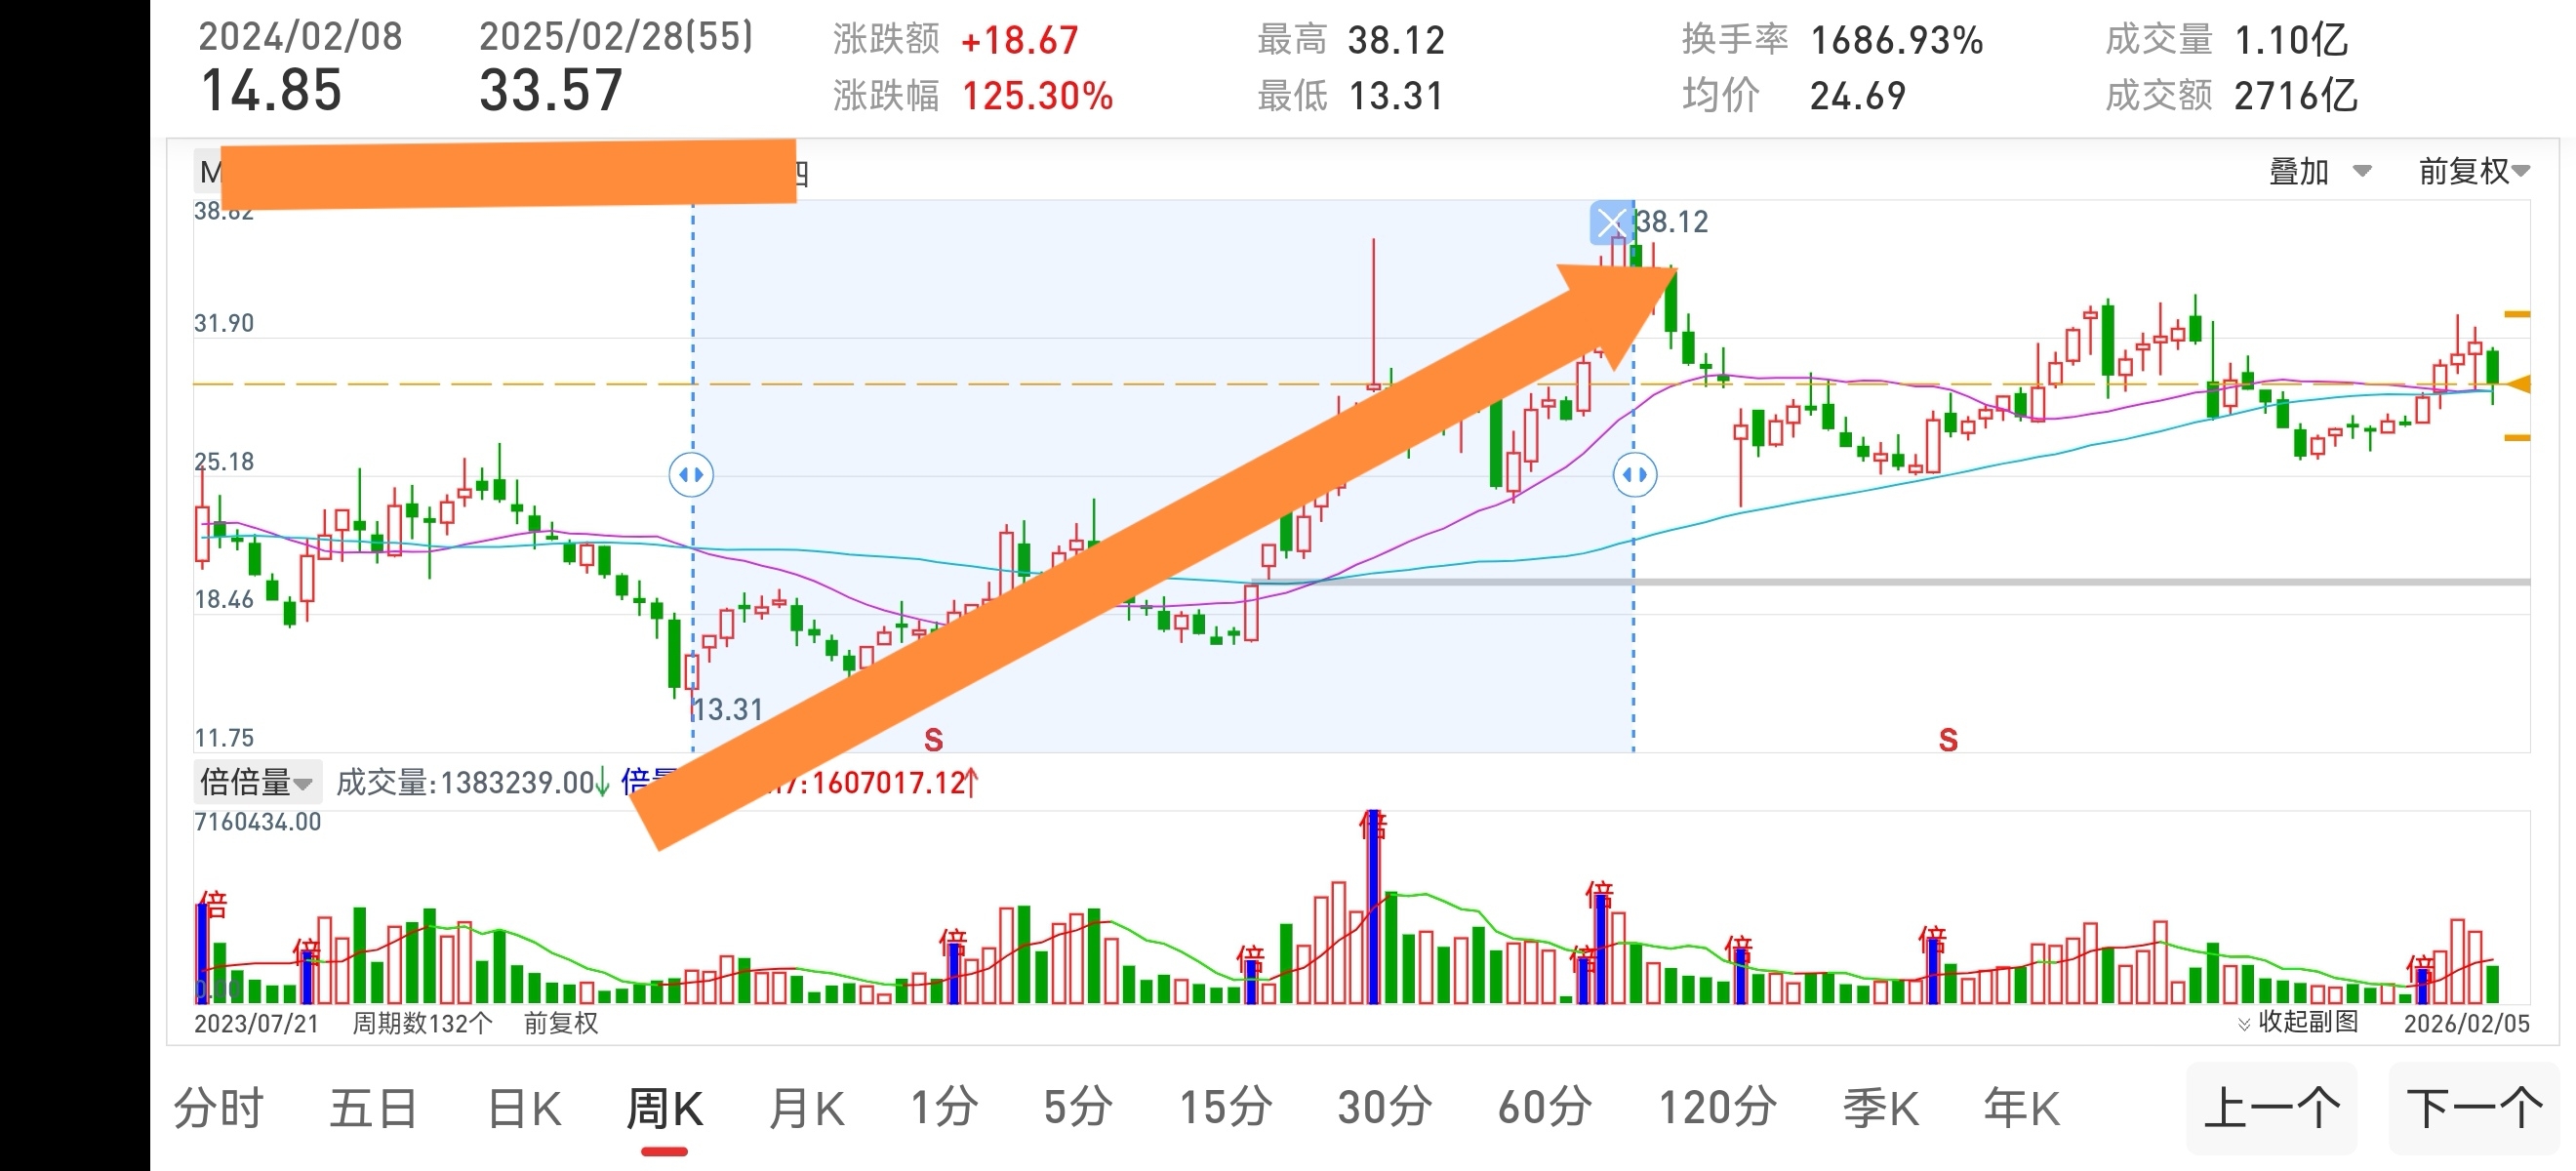The width and height of the screenshot is (2576, 1171).
Task: Select the 60分 period tab
Action: pyautogui.click(x=1543, y=1108)
